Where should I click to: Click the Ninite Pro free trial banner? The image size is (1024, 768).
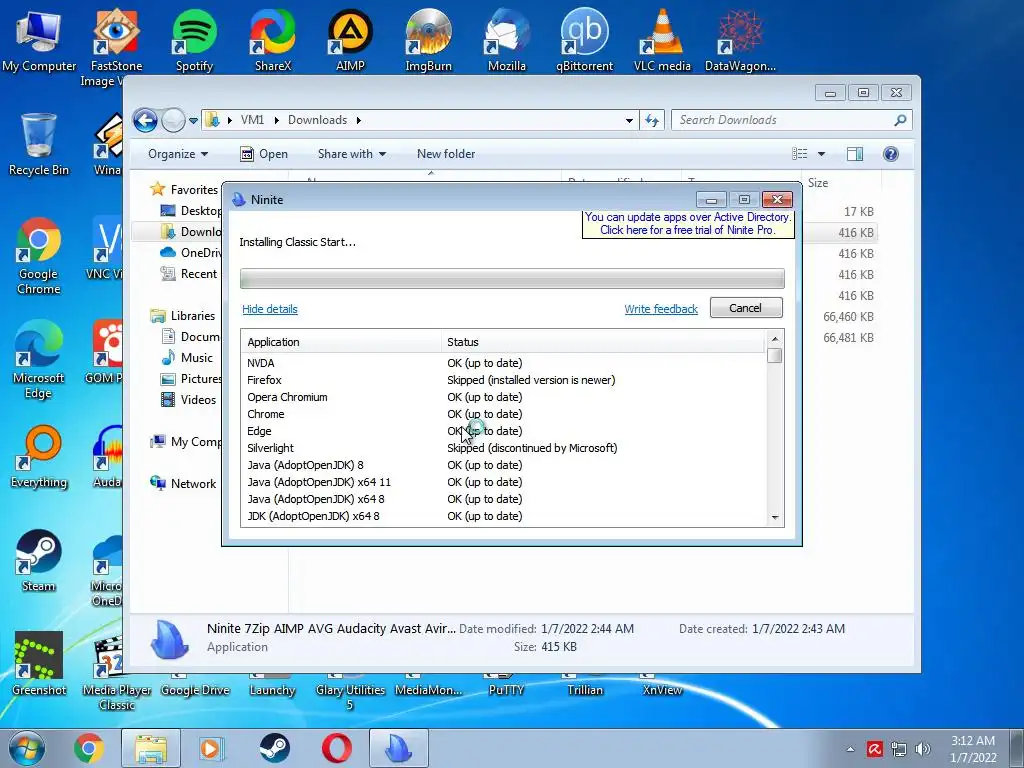click(x=688, y=224)
